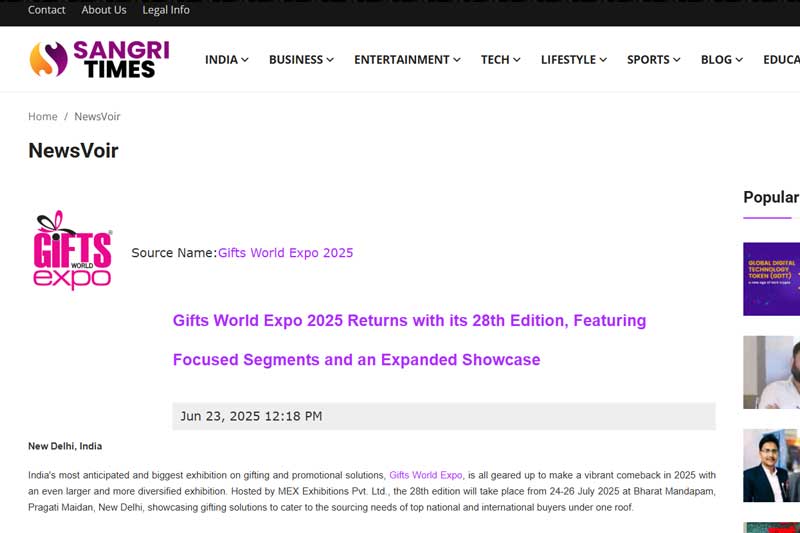Open the ENTERTAINMENT menu item
800x533 pixels.
(x=402, y=60)
